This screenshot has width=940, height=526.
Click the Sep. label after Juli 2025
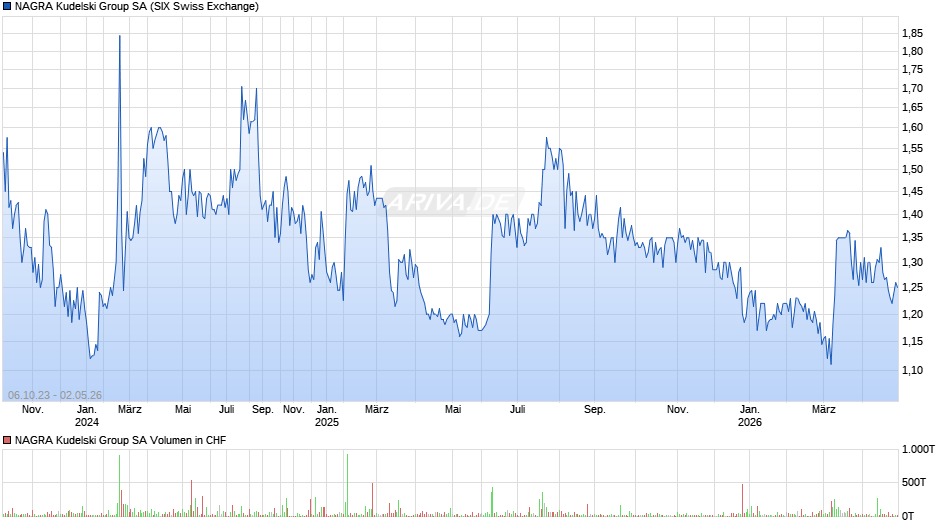(x=595, y=410)
